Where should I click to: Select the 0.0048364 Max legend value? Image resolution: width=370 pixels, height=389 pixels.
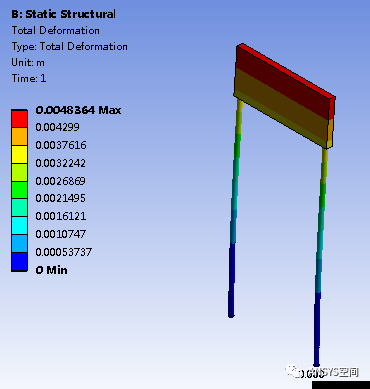[x=78, y=110]
